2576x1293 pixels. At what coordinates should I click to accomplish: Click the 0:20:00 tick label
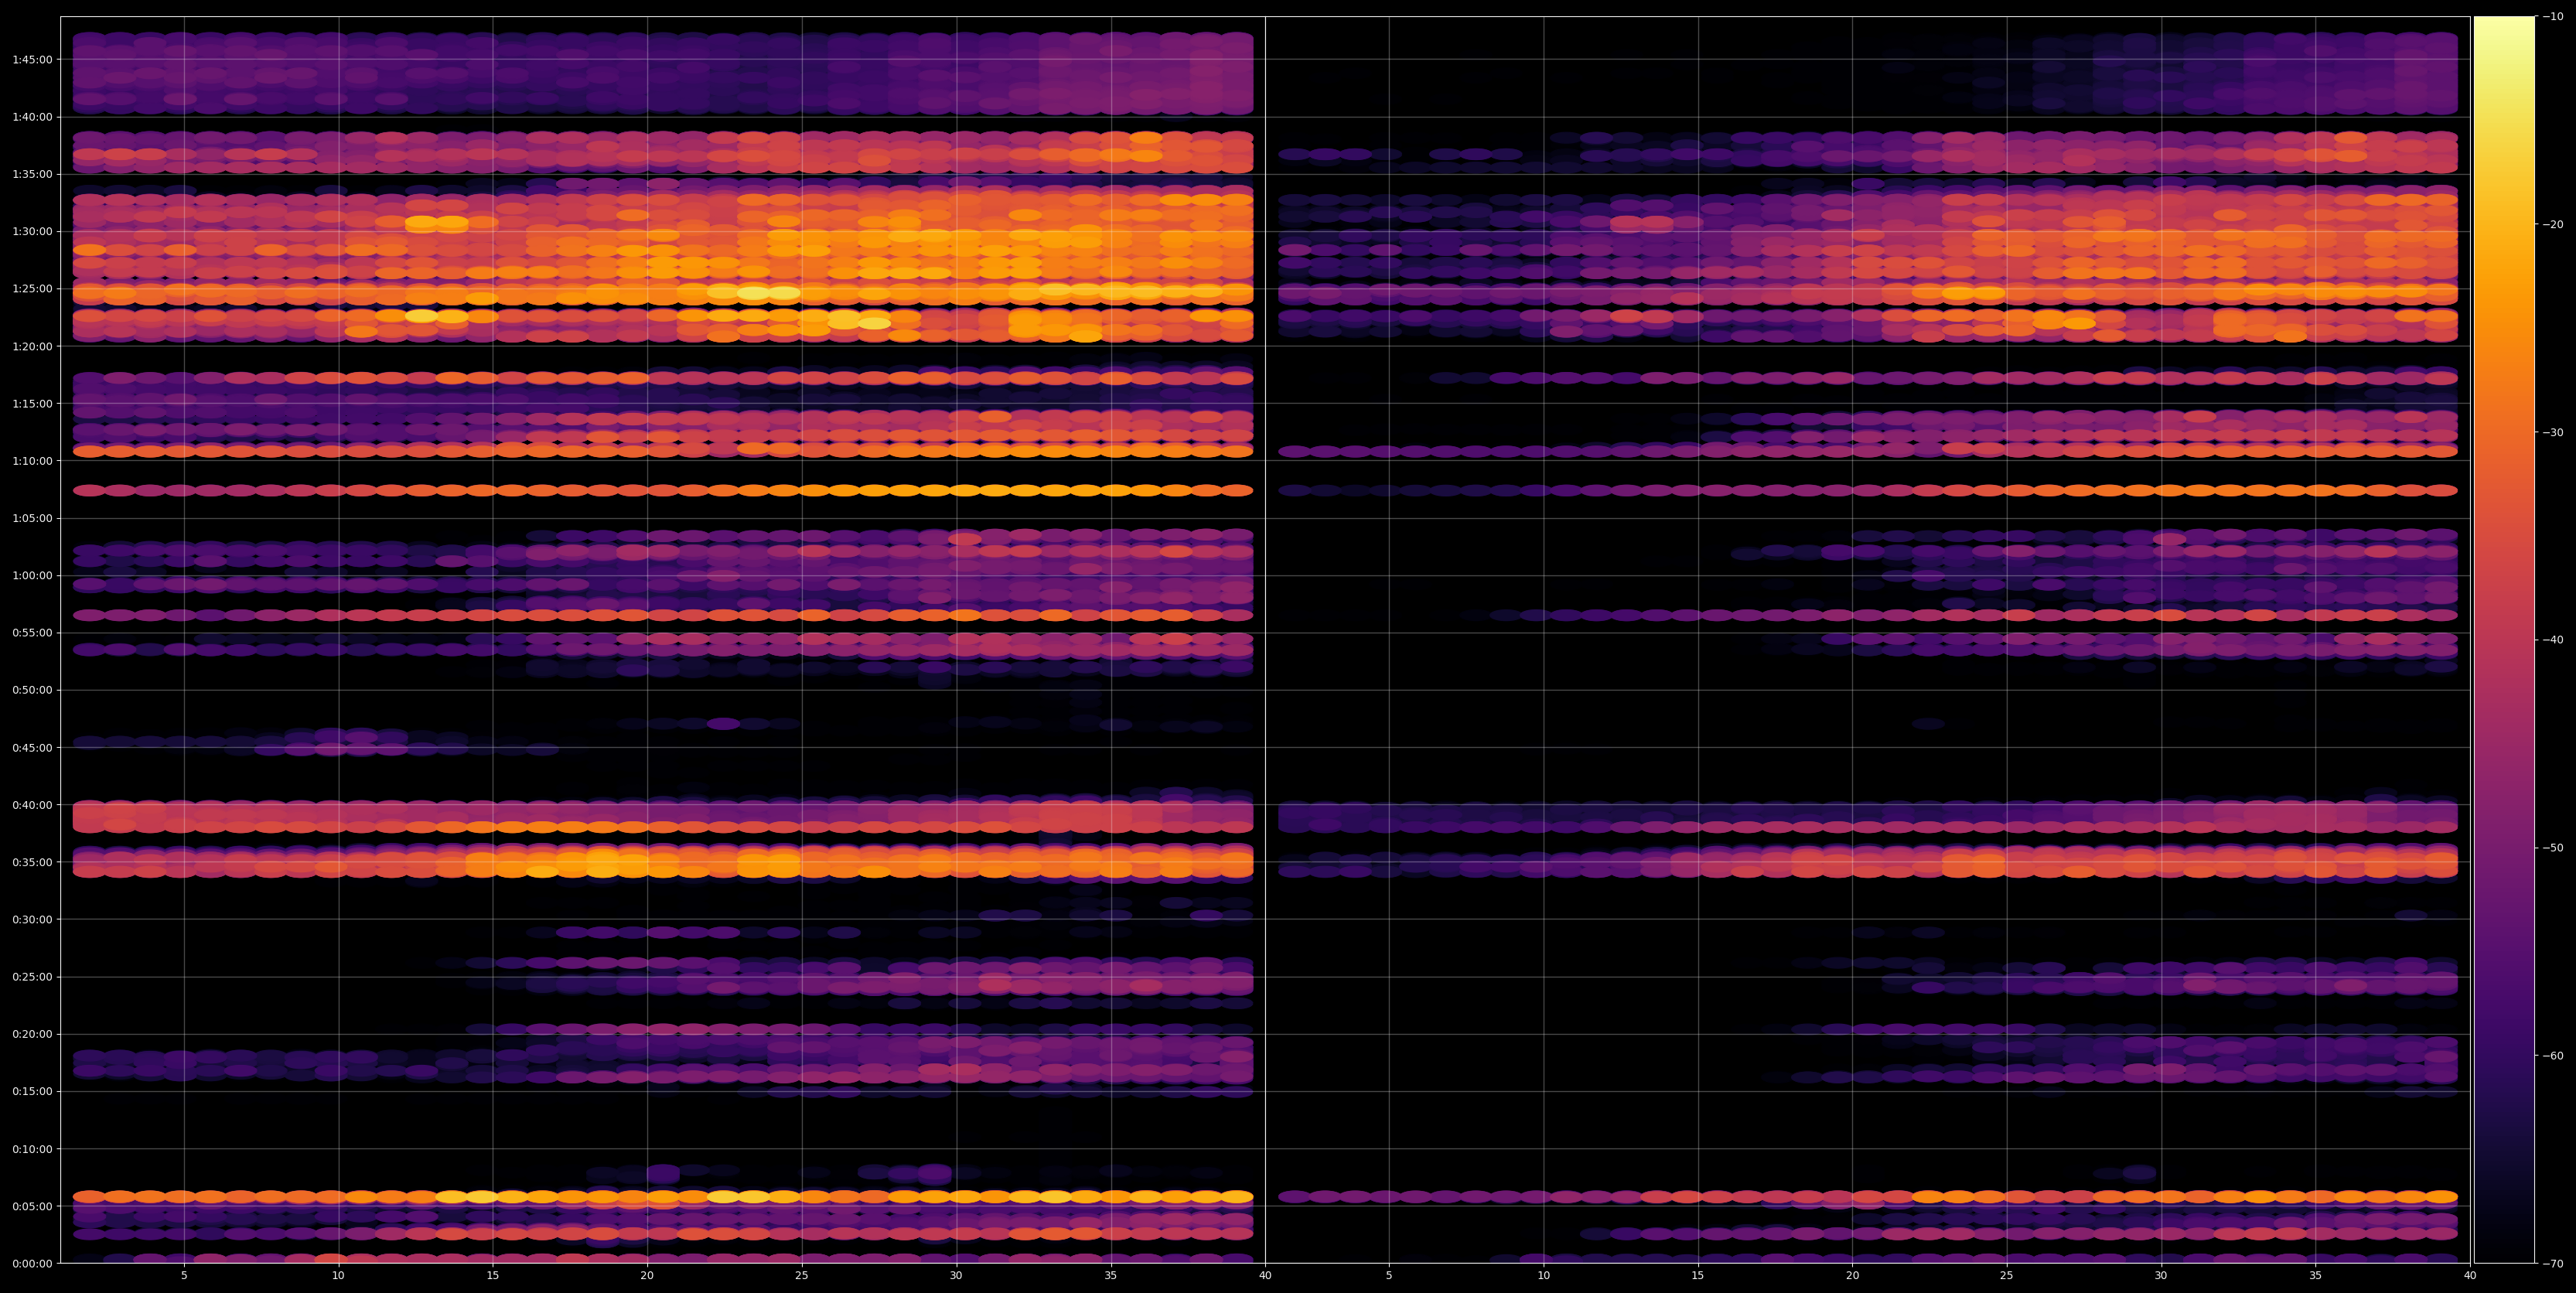coord(32,1034)
